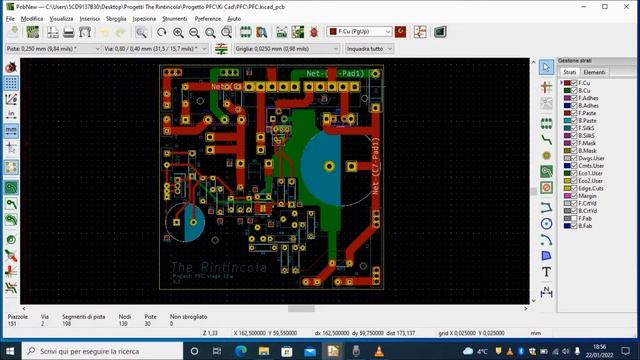This screenshot has height=360, width=640.
Task: Toggle the F.SilkS layer visibility checkbox
Action: tap(574, 128)
